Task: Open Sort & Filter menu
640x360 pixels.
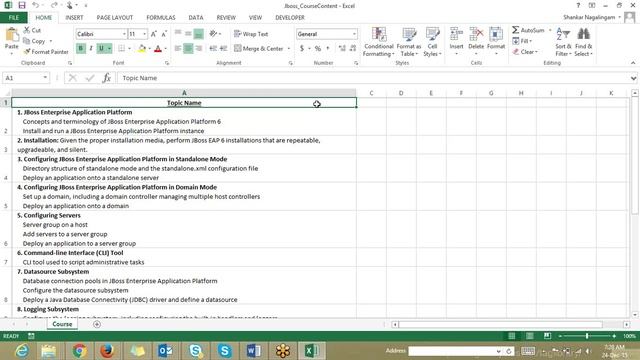Action: (563, 42)
